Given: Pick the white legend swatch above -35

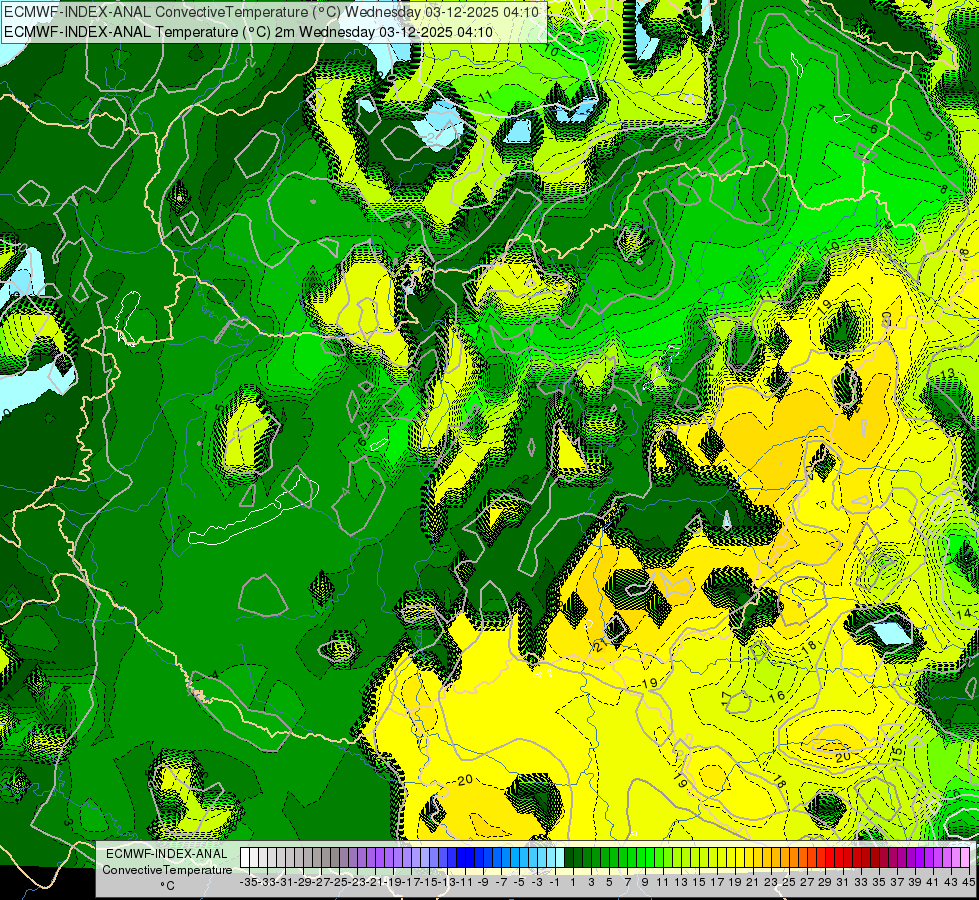Looking at the screenshot, I should (x=245, y=858).
